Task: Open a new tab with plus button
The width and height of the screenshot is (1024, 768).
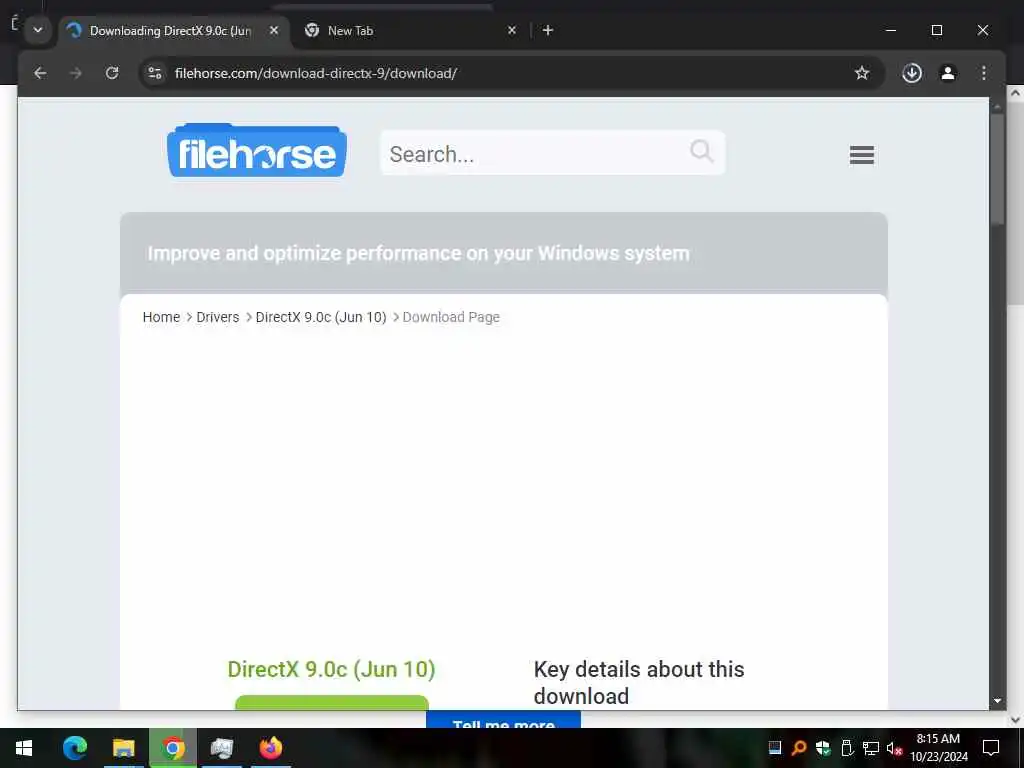Action: click(548, 30)
